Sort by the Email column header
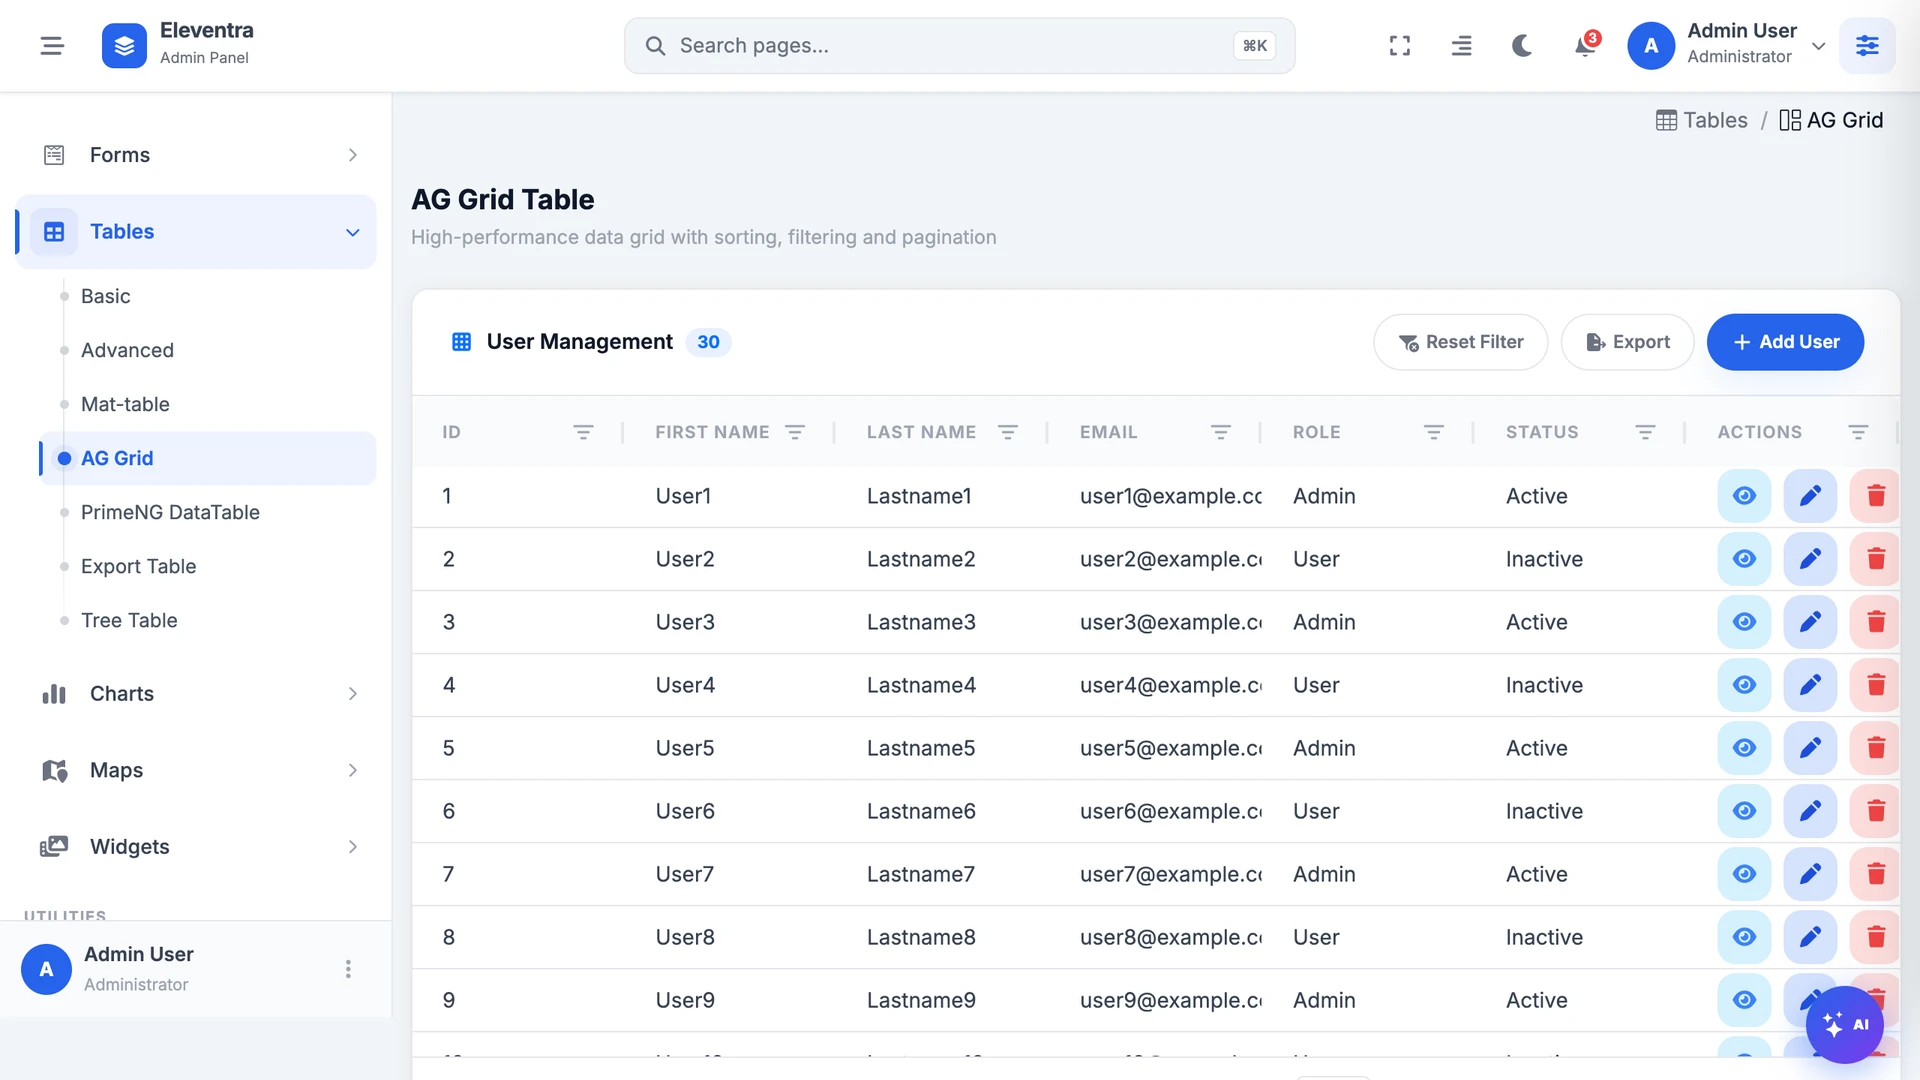1920x1080 pixels. tap(1108, 432)
